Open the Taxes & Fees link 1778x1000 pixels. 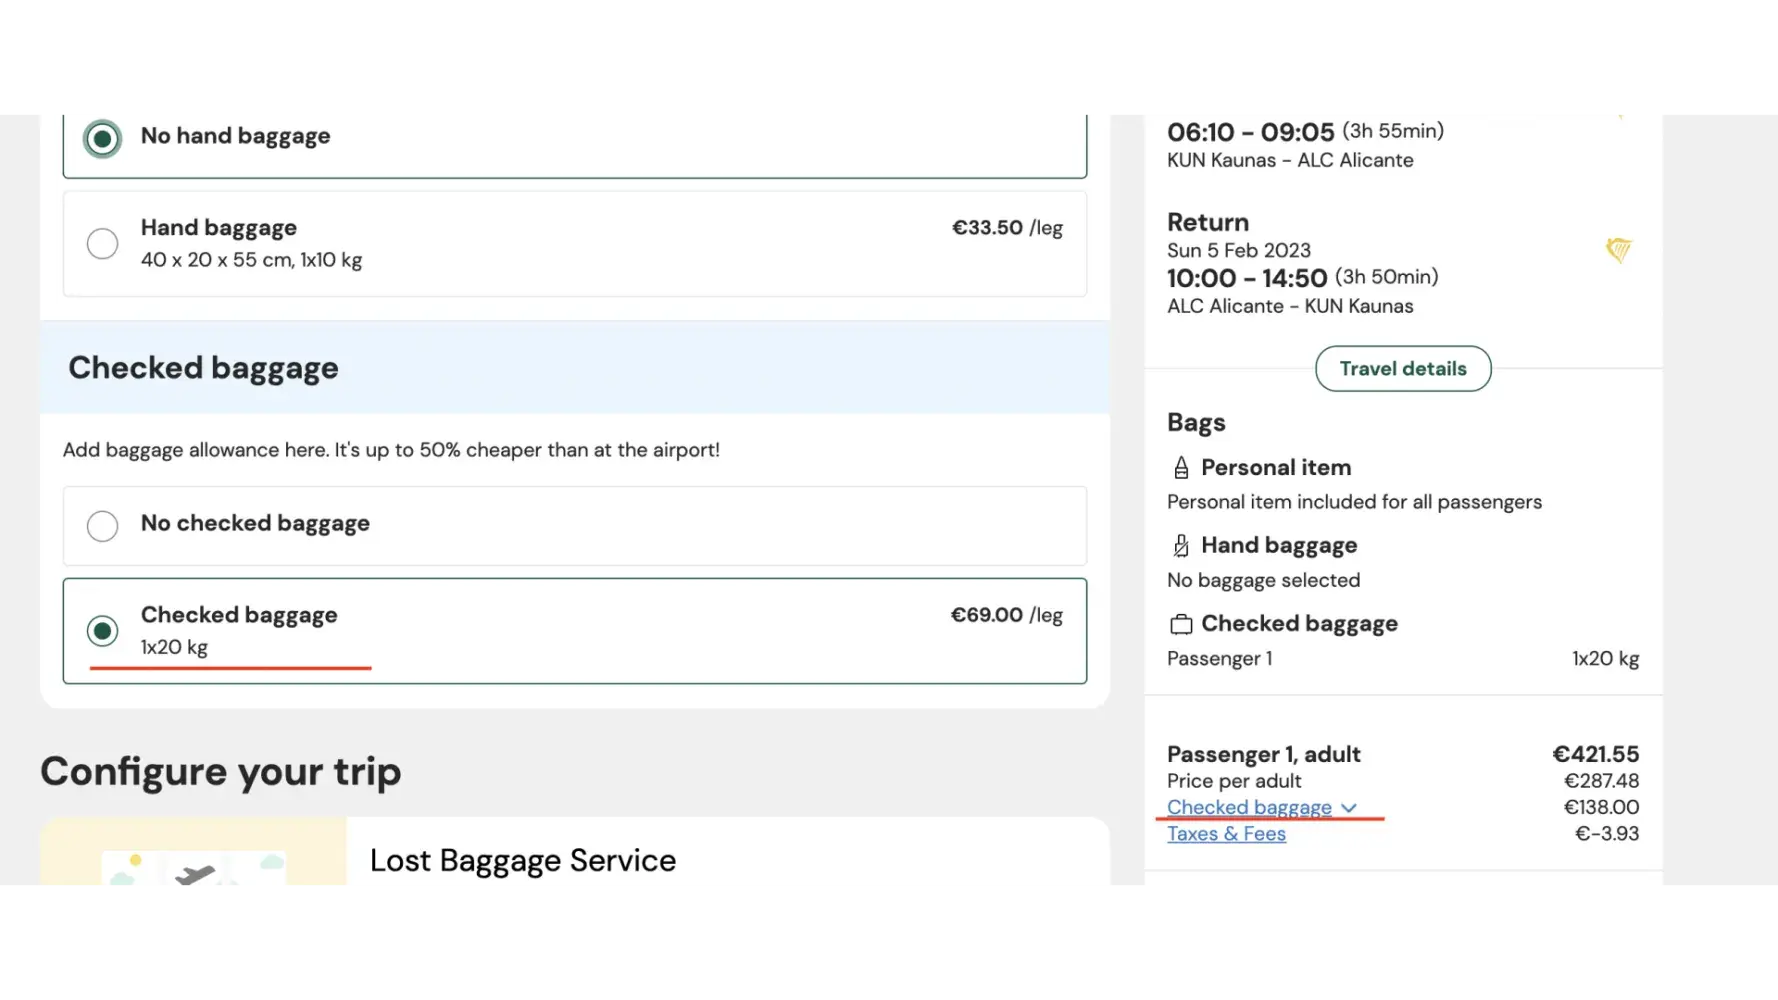tap(1226, 834)
